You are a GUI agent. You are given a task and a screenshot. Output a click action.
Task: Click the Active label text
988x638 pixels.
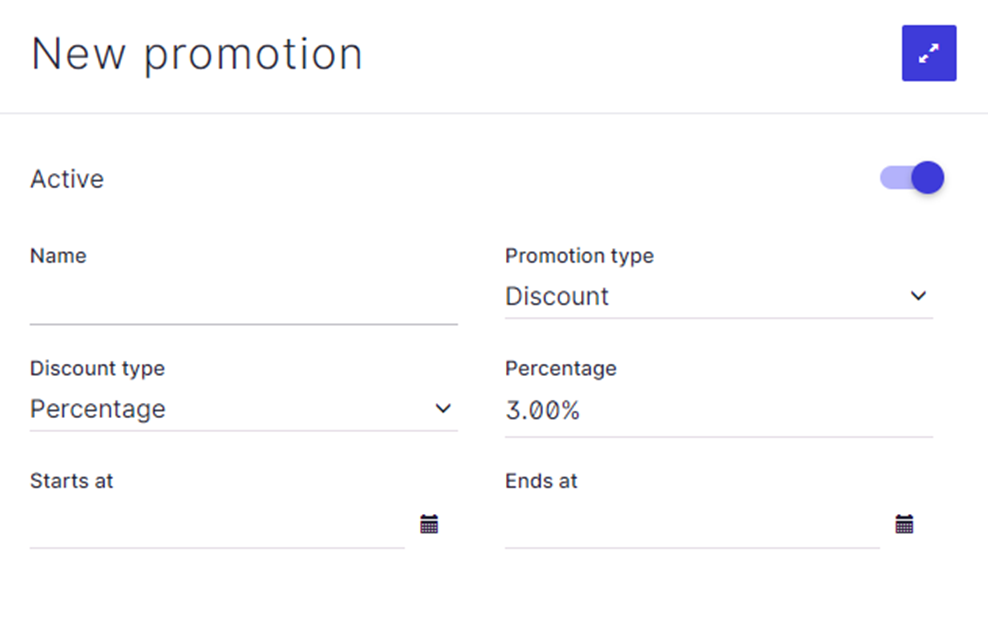[x=67, y=179]
